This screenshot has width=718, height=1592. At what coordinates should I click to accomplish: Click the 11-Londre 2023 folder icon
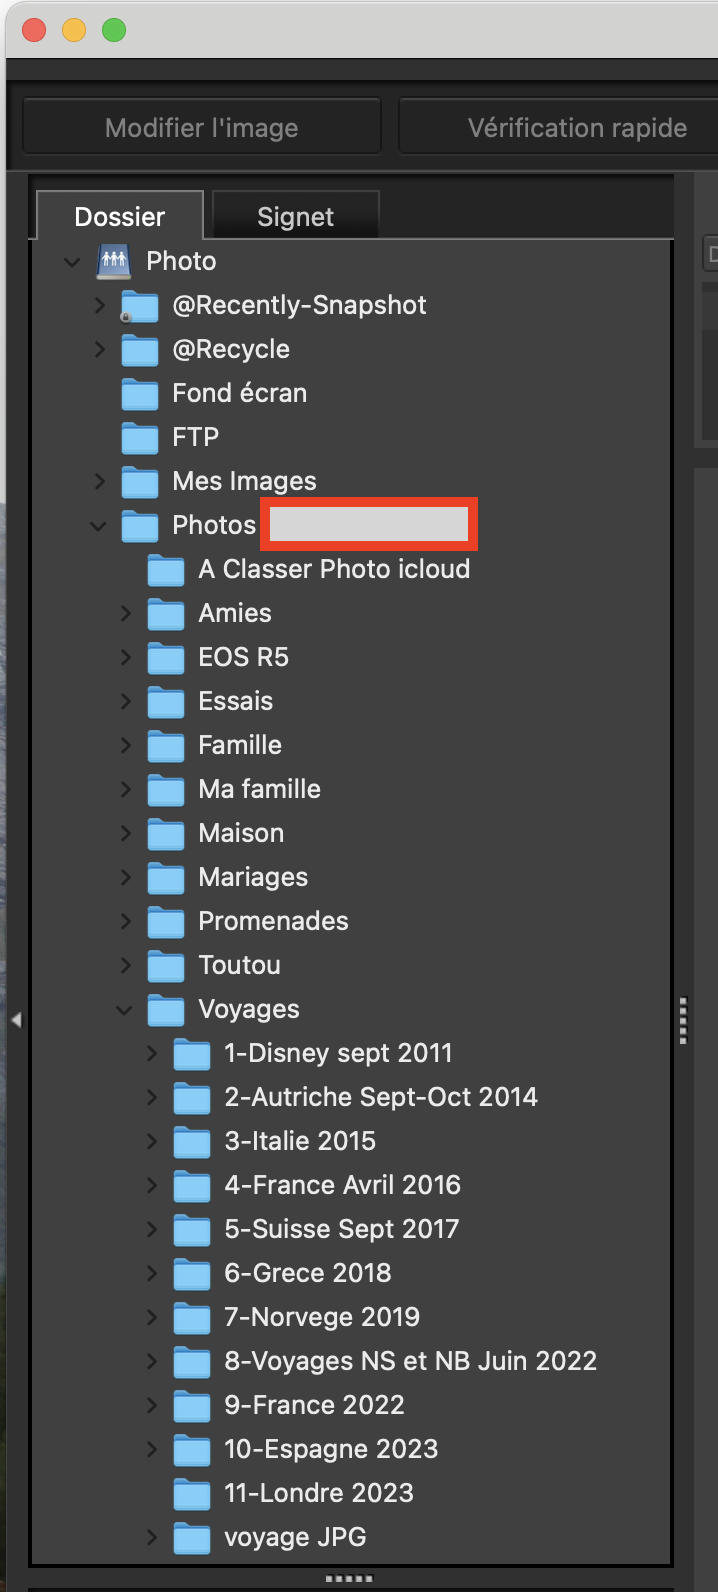point(191,1494)
